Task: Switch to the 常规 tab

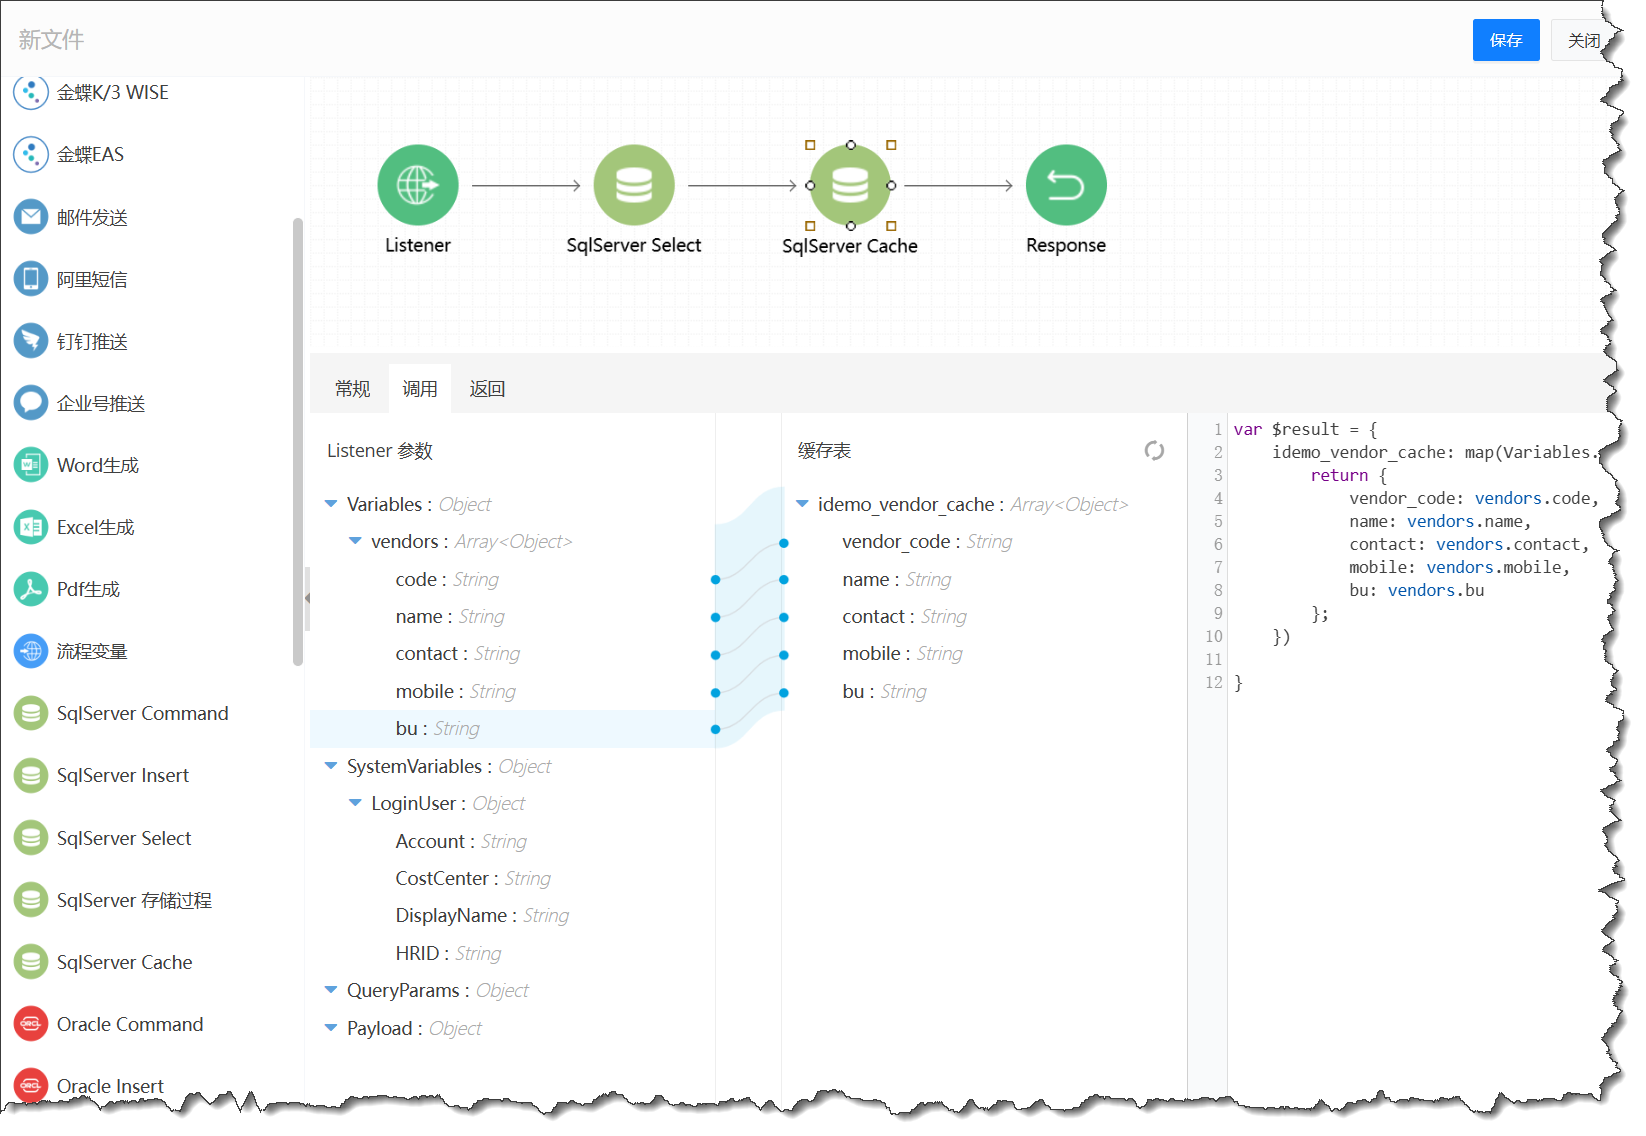Action: click(352, 389)
